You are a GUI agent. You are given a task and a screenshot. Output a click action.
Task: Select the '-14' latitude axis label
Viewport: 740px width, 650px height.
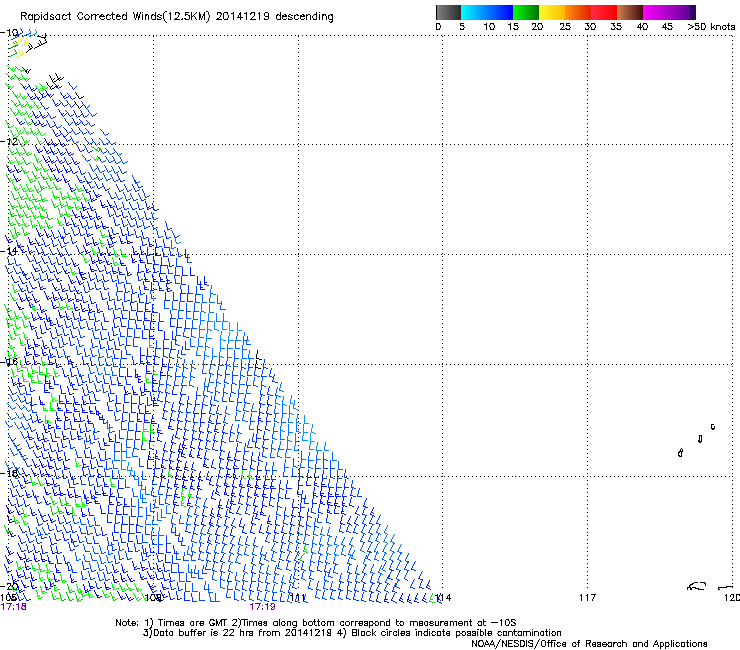coord(9,251)
